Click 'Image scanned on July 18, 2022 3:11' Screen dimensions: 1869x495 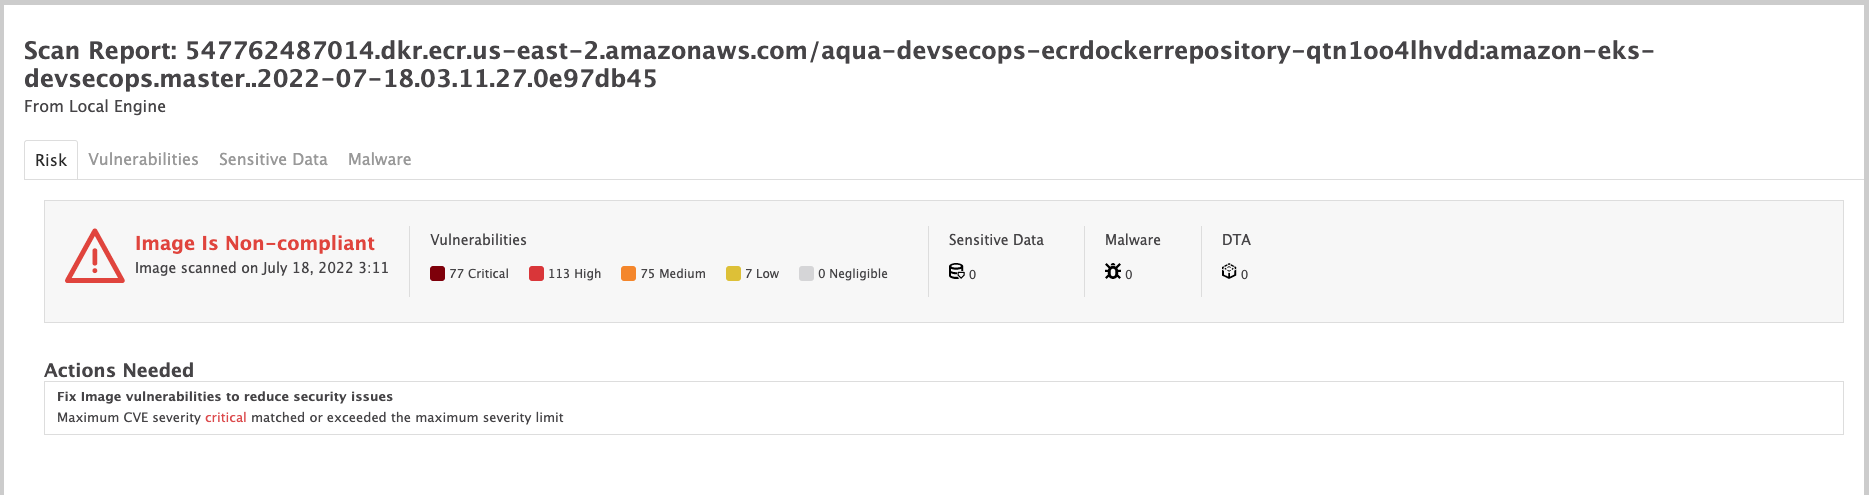point(262,268)
